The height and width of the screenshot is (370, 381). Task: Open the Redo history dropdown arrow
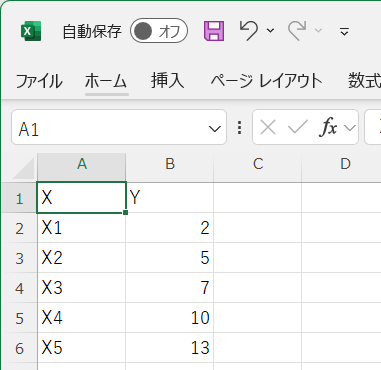pyautogui.click(x=318, y=31)
